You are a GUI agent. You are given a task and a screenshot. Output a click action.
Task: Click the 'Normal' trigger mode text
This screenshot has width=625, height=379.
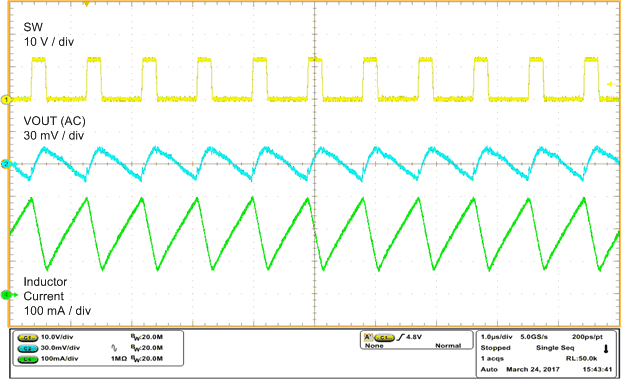[x=448, y=346]
